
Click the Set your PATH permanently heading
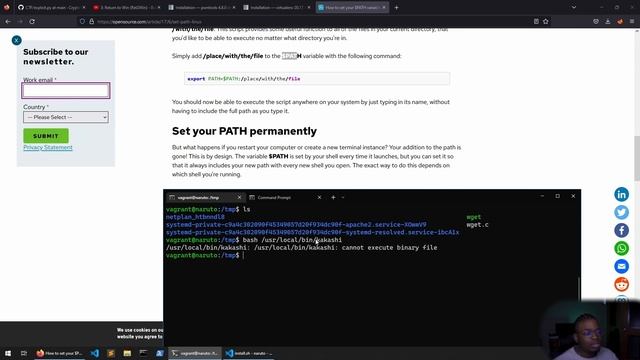point(244,131)
